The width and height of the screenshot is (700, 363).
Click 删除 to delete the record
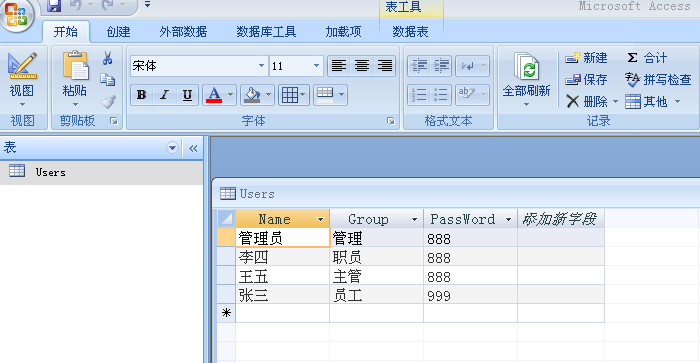587,102
